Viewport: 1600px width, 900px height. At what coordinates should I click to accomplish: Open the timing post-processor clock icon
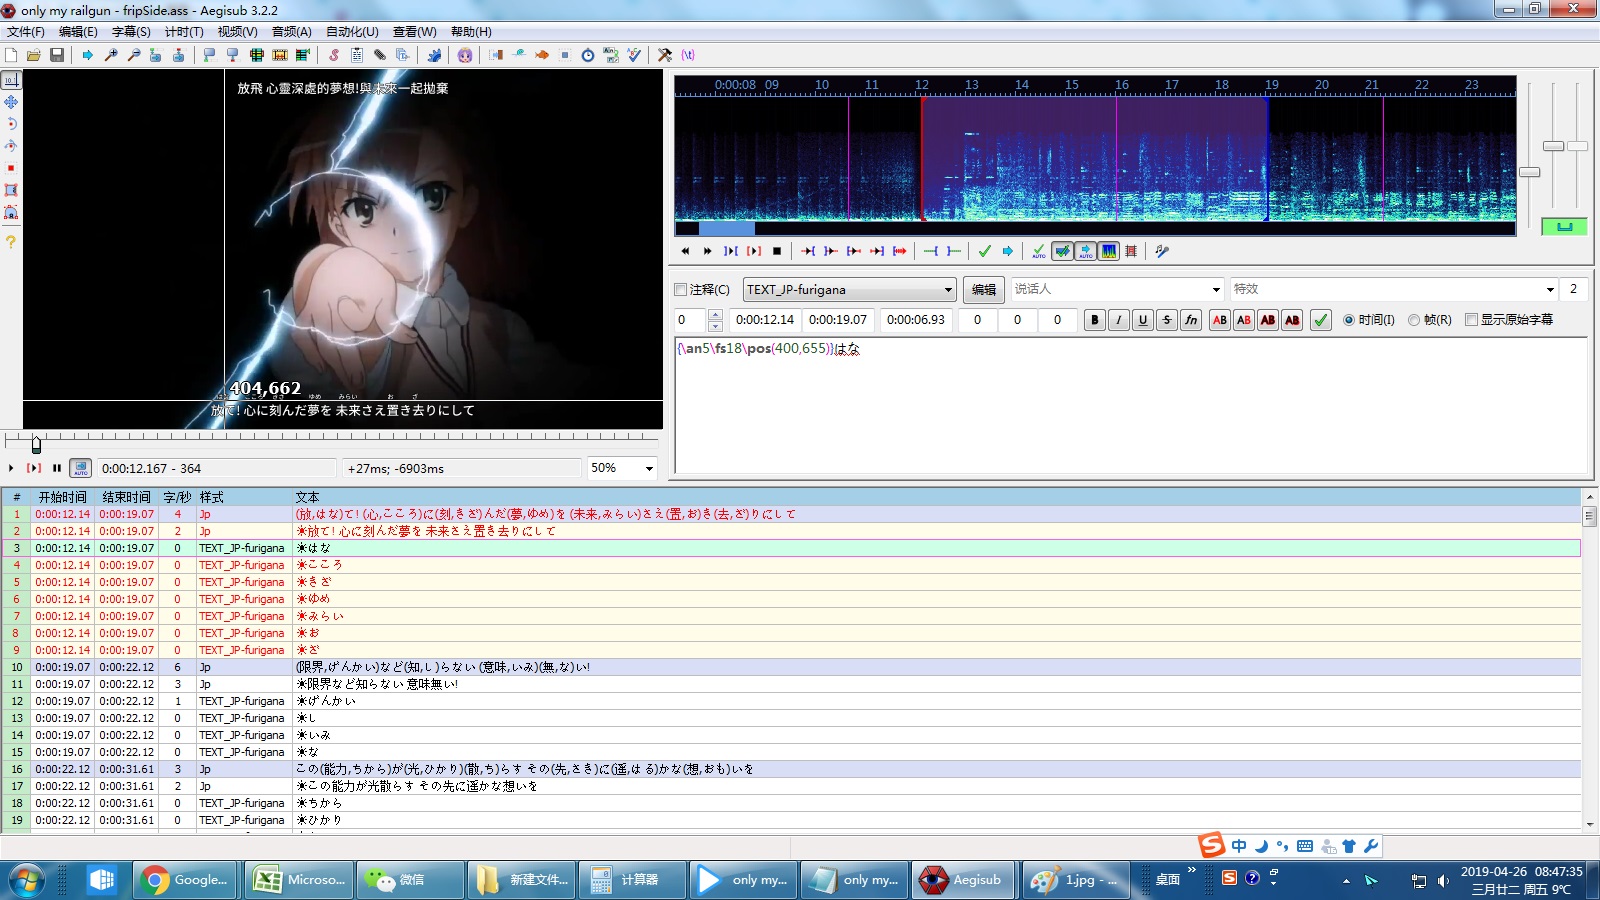point(588,55)
